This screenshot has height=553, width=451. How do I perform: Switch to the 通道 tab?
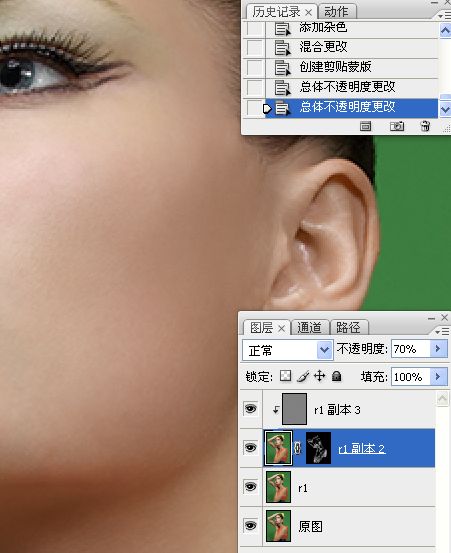tap(309, 328)
